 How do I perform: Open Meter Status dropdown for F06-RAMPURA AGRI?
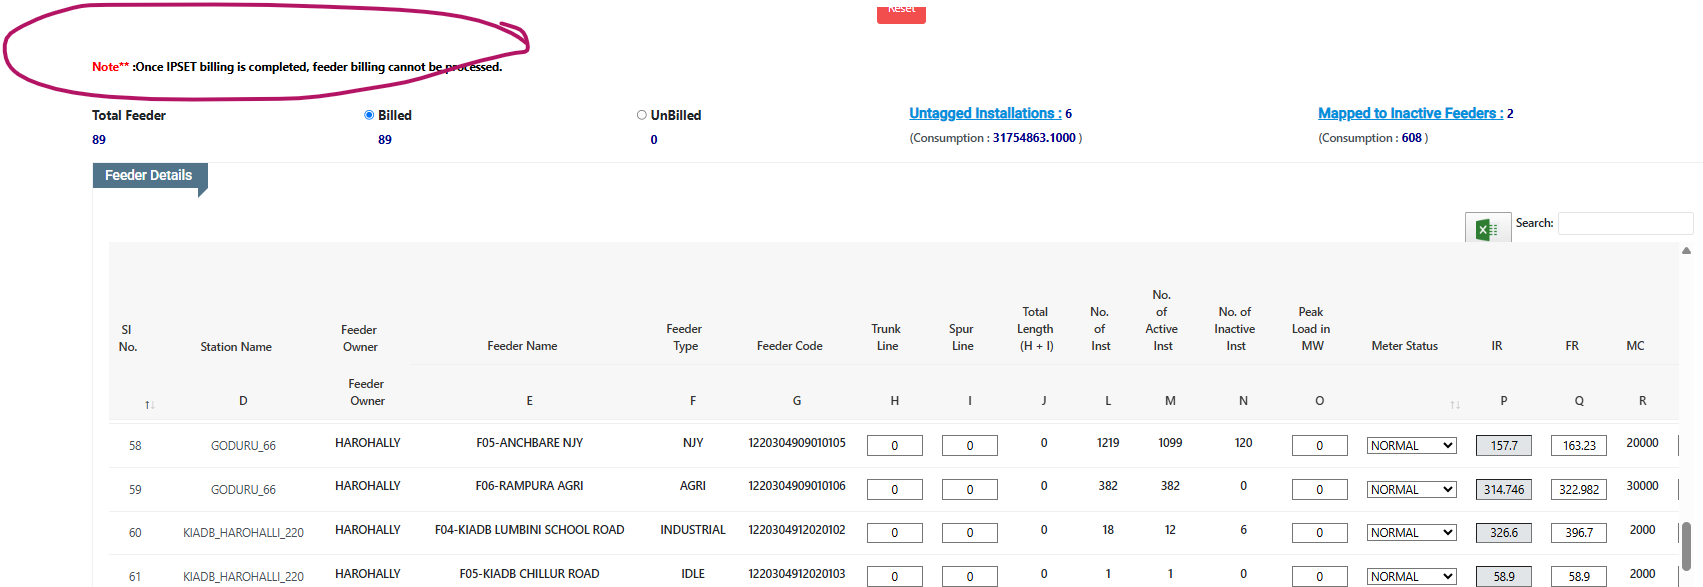pyautogui.click(x=1412, y=490)
